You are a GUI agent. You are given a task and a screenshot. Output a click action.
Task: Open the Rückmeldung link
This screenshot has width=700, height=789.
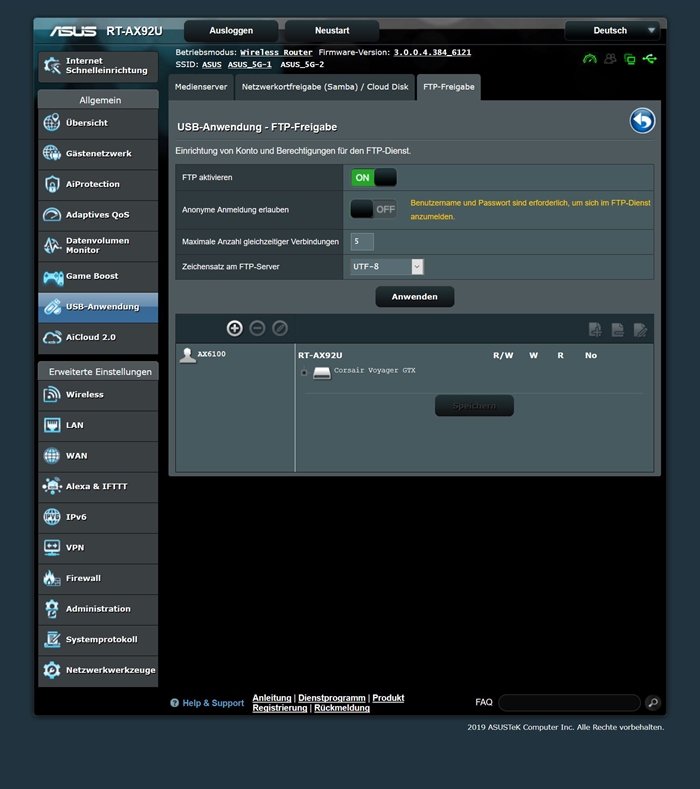(342, 708)
